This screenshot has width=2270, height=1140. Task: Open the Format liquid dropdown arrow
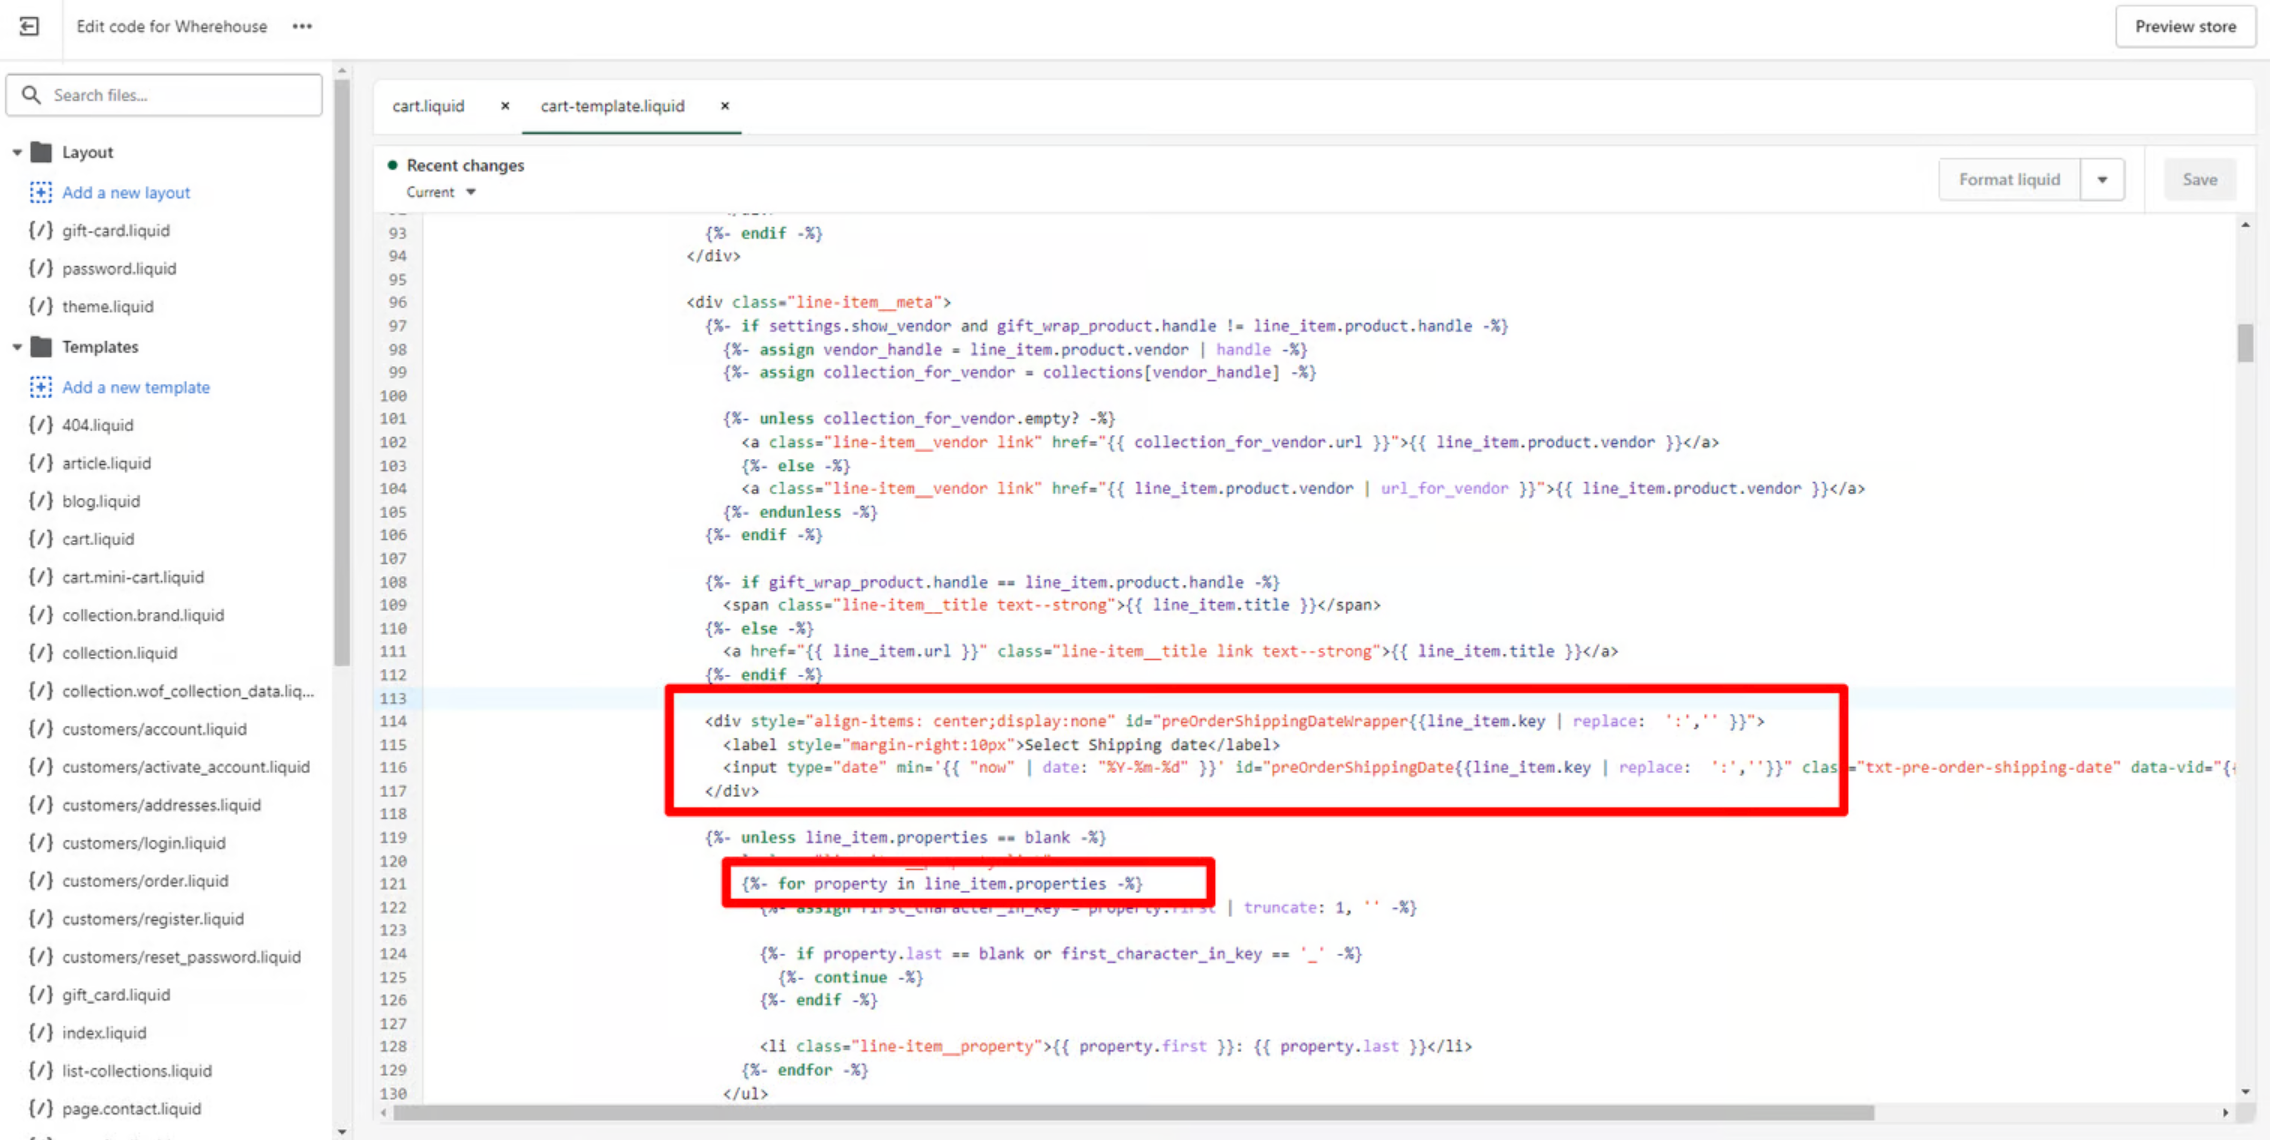[x=2102, y=180]
